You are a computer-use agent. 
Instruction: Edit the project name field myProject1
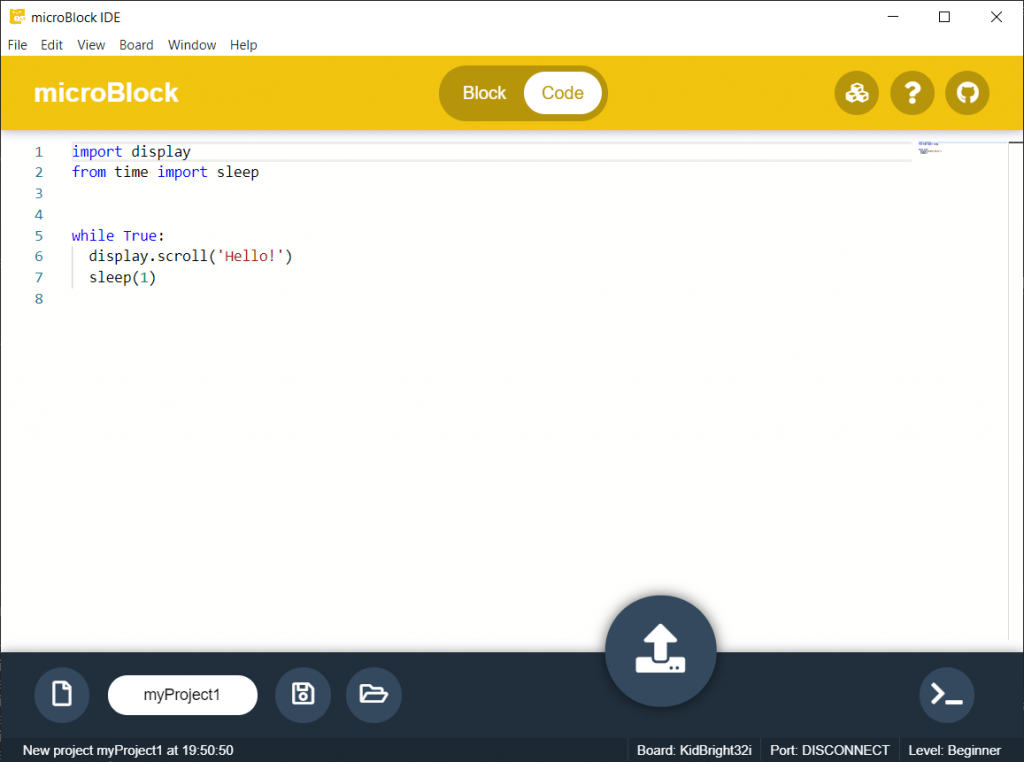[x=182, y=695]
